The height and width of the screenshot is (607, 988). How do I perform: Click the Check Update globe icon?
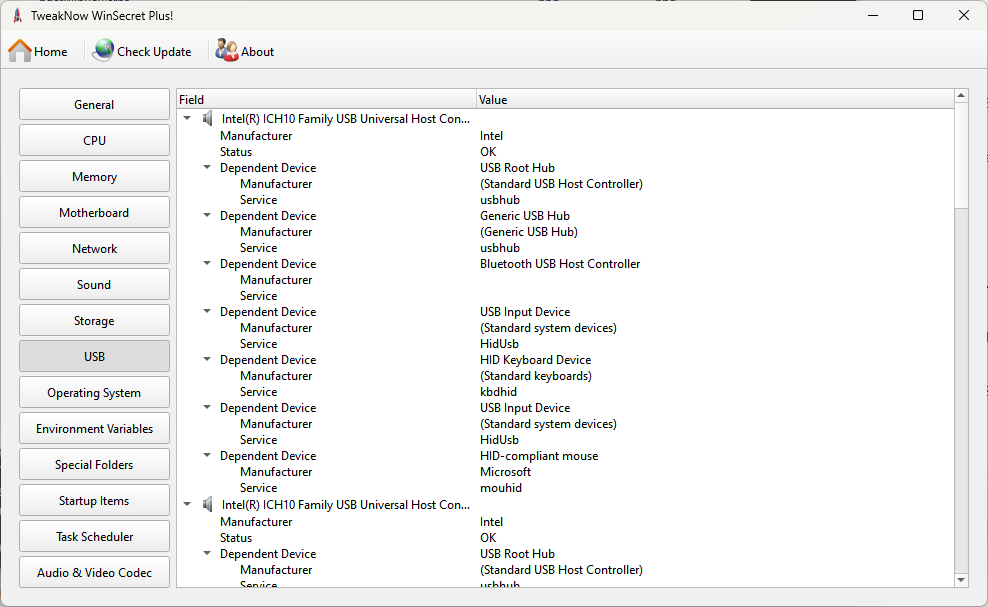pos(103,50)
